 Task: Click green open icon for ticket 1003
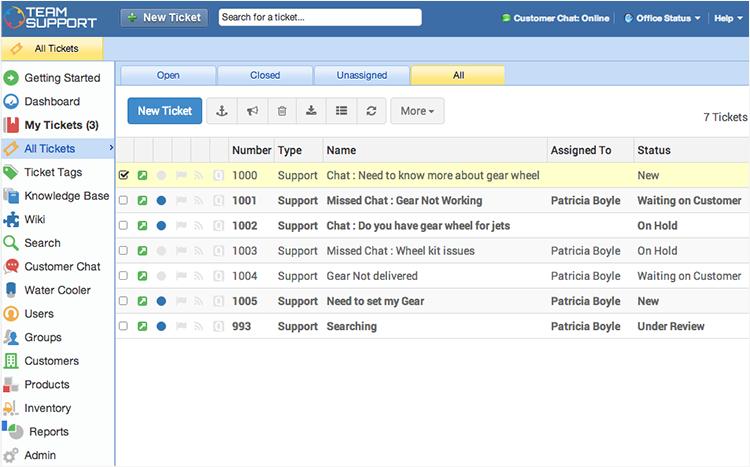tap(142, 251)
